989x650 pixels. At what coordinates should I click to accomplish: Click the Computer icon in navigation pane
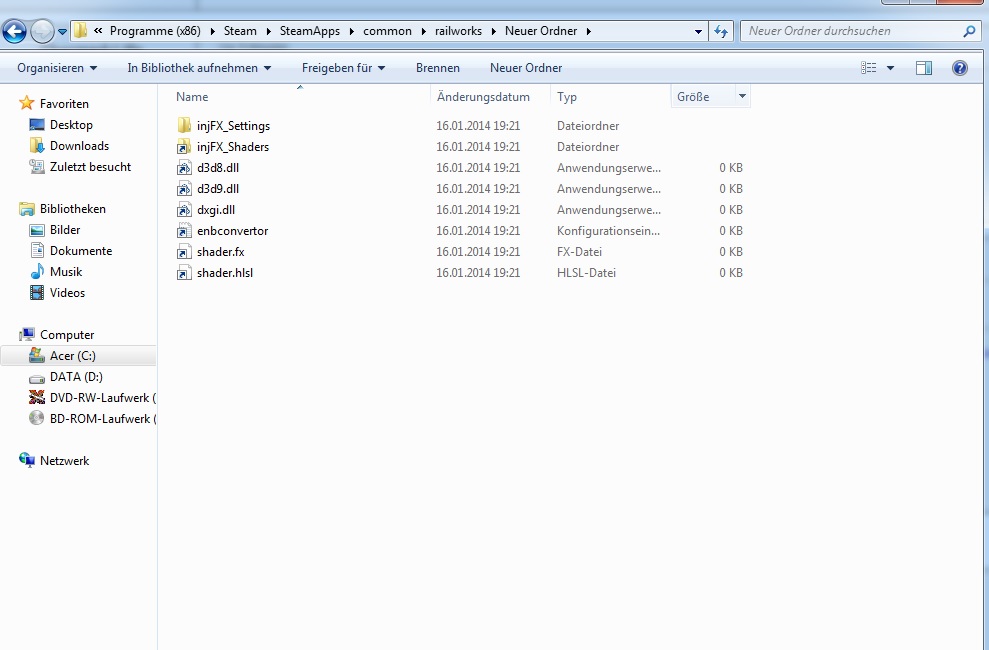pyautogui.click(x=26, y=334)
